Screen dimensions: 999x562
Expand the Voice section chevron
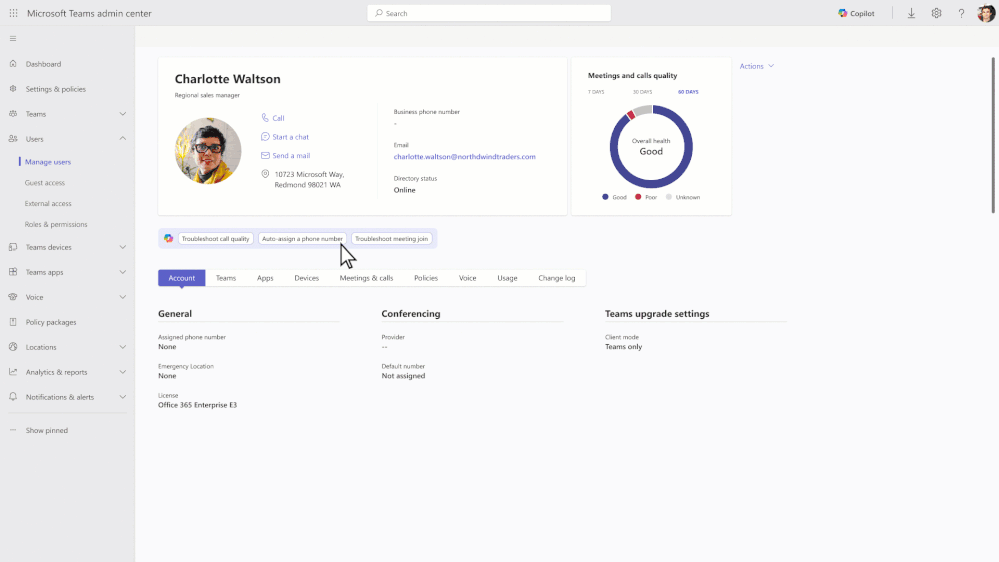(x=122, y=297)
